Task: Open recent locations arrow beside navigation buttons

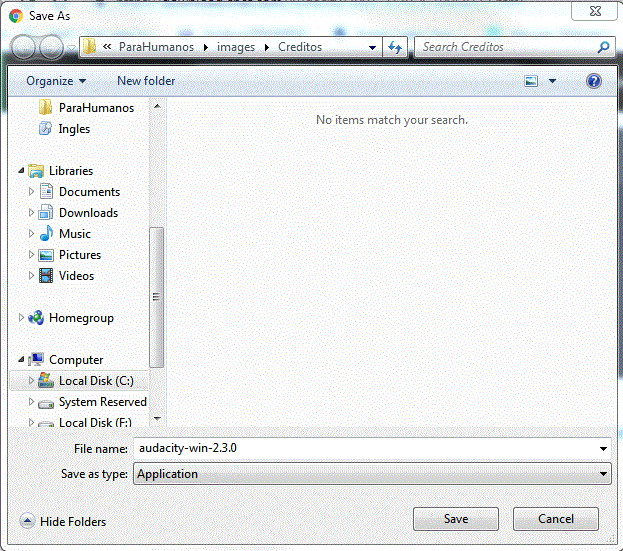Action: (72, 47)
